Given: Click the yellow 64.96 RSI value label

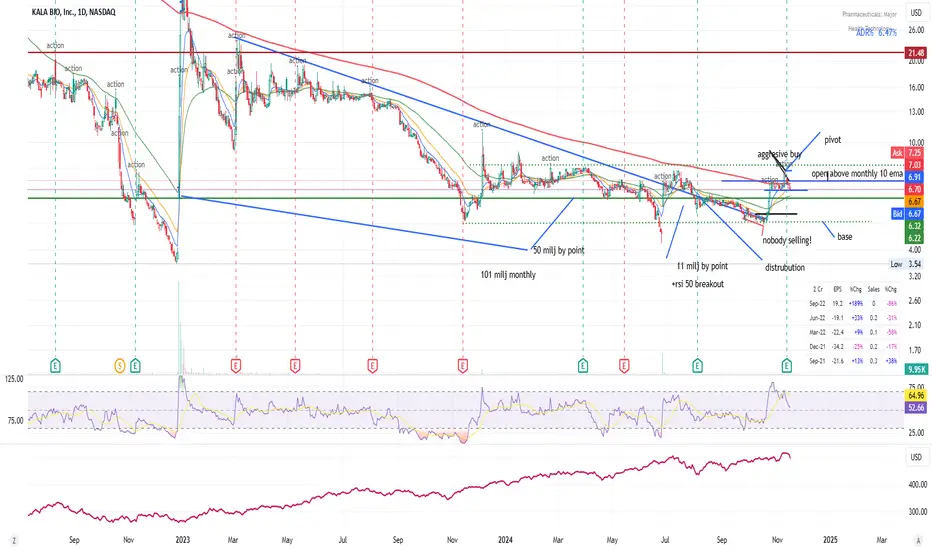Looking at the screenshot, I should [916, 395].
